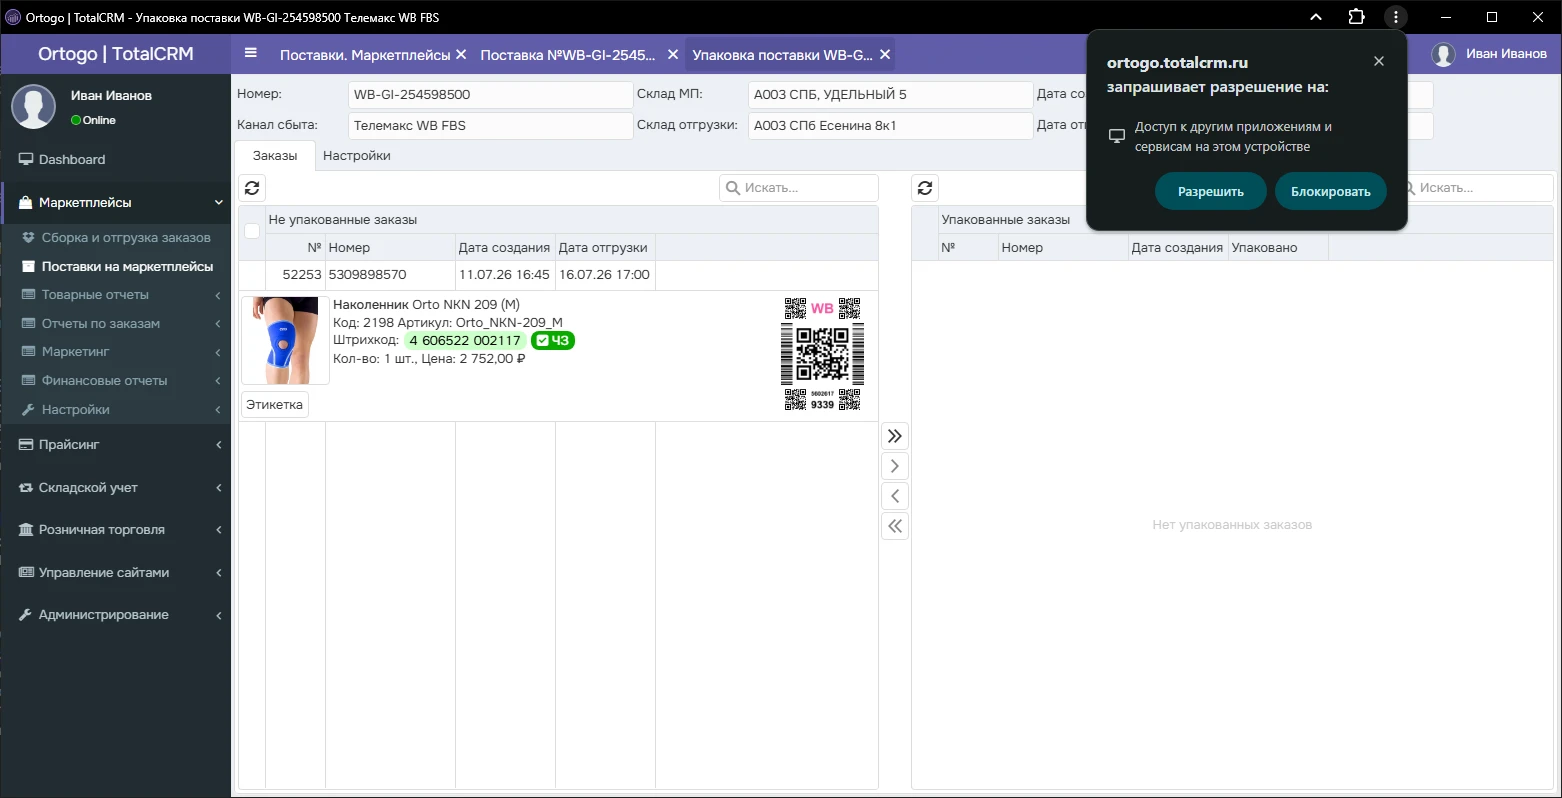The height and width of the screenshot is (798, 1562).
Task: Switch to the Настройки tab
Action: [357, 156]
